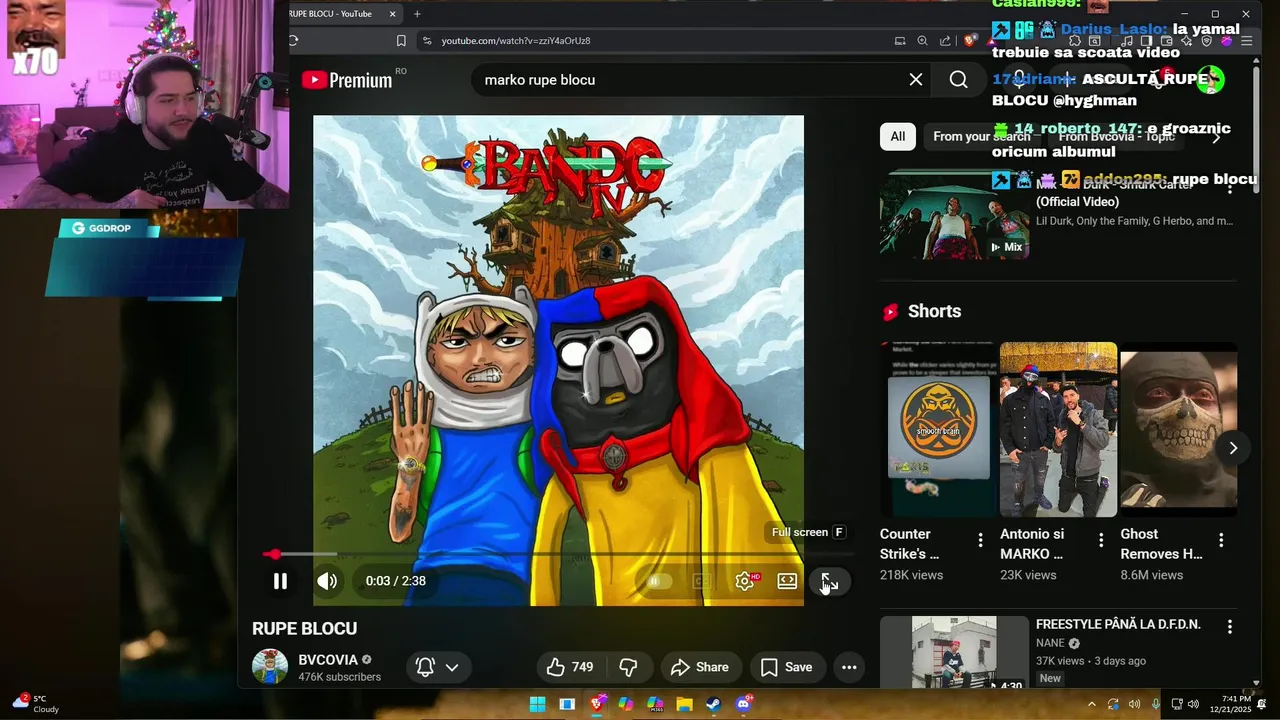Mute the video volume speaker icon
The height and width of the screenshot is (720, 1280).
[327, 581]
